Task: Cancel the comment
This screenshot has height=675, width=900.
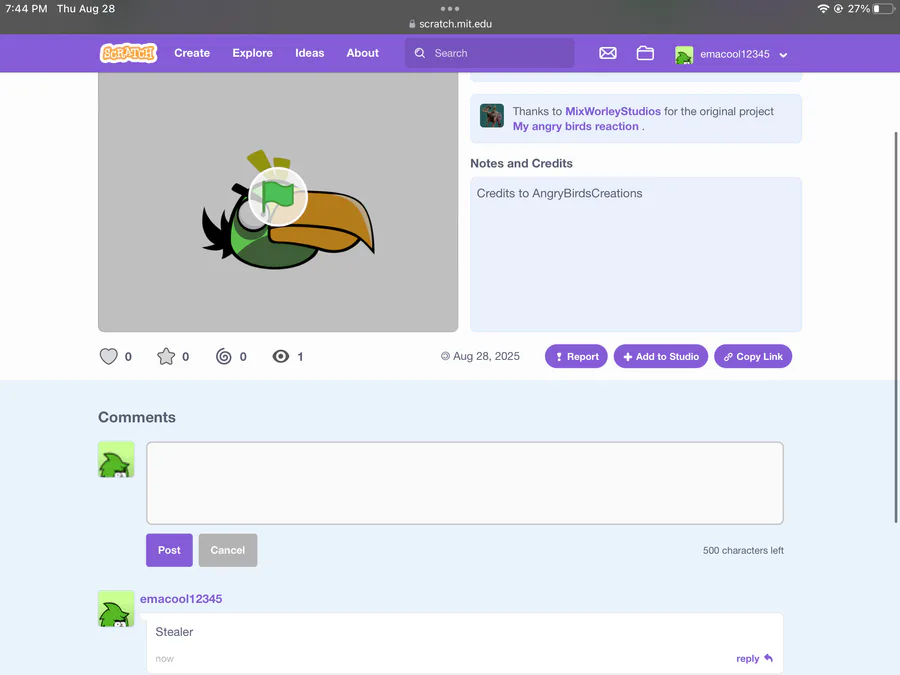Action: (228, 550)
